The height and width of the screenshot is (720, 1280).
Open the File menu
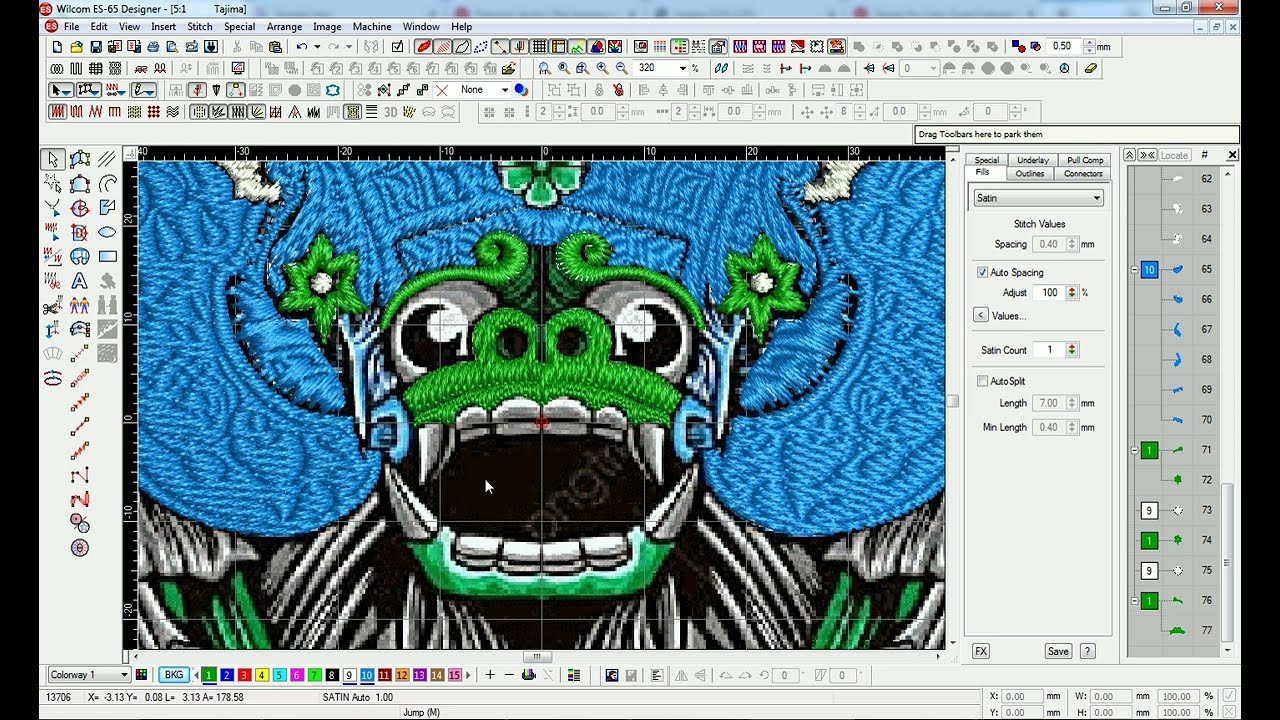72,27
